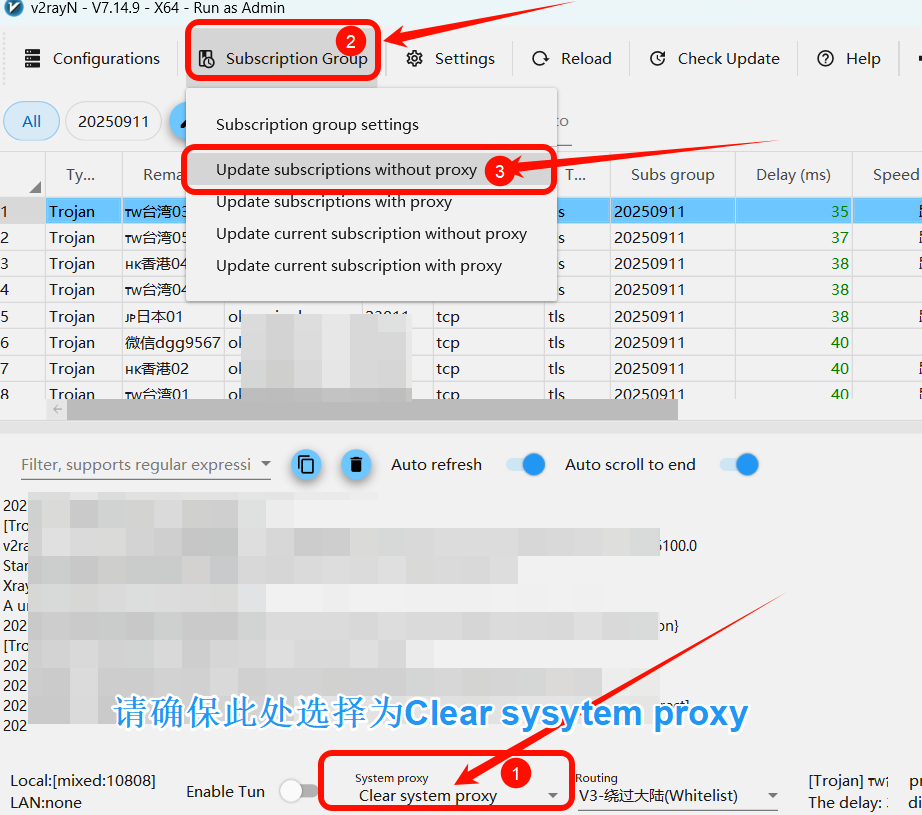
Task: Click the horizontal scrollbar under server list
Action: click(370, 409)
